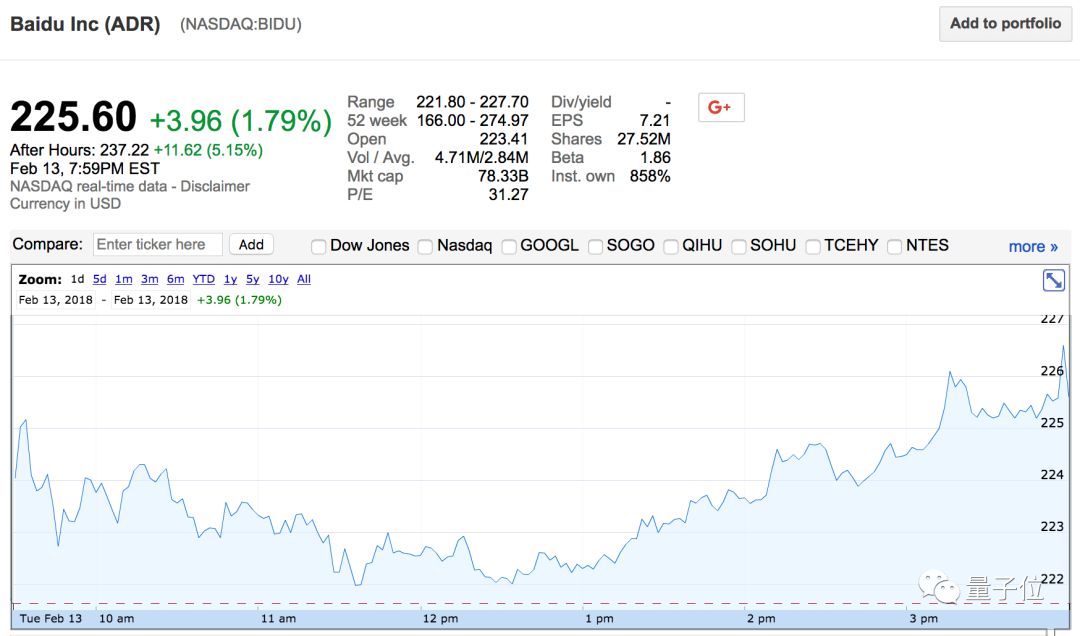Click the start date 'Feb 13, 2018' field
Image resolution: width=1080 pixels, height=636 pixels.
56,300
